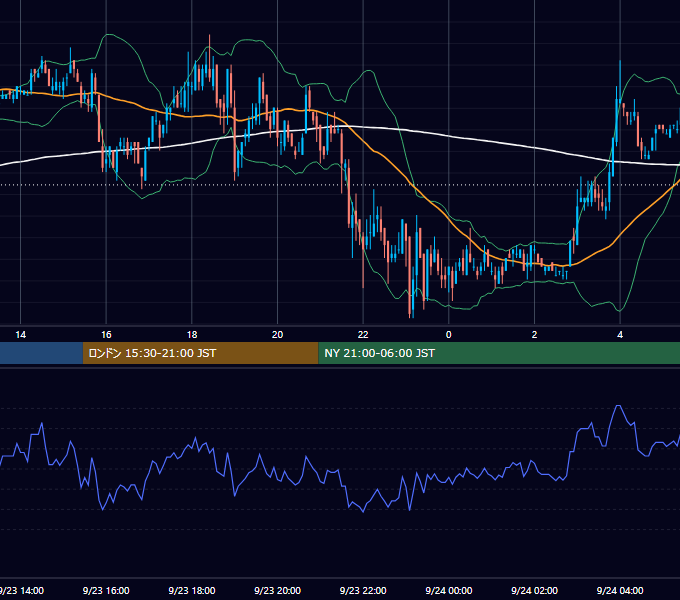
Task: Click the 18 hour axis label
Action: coord(192,335)
